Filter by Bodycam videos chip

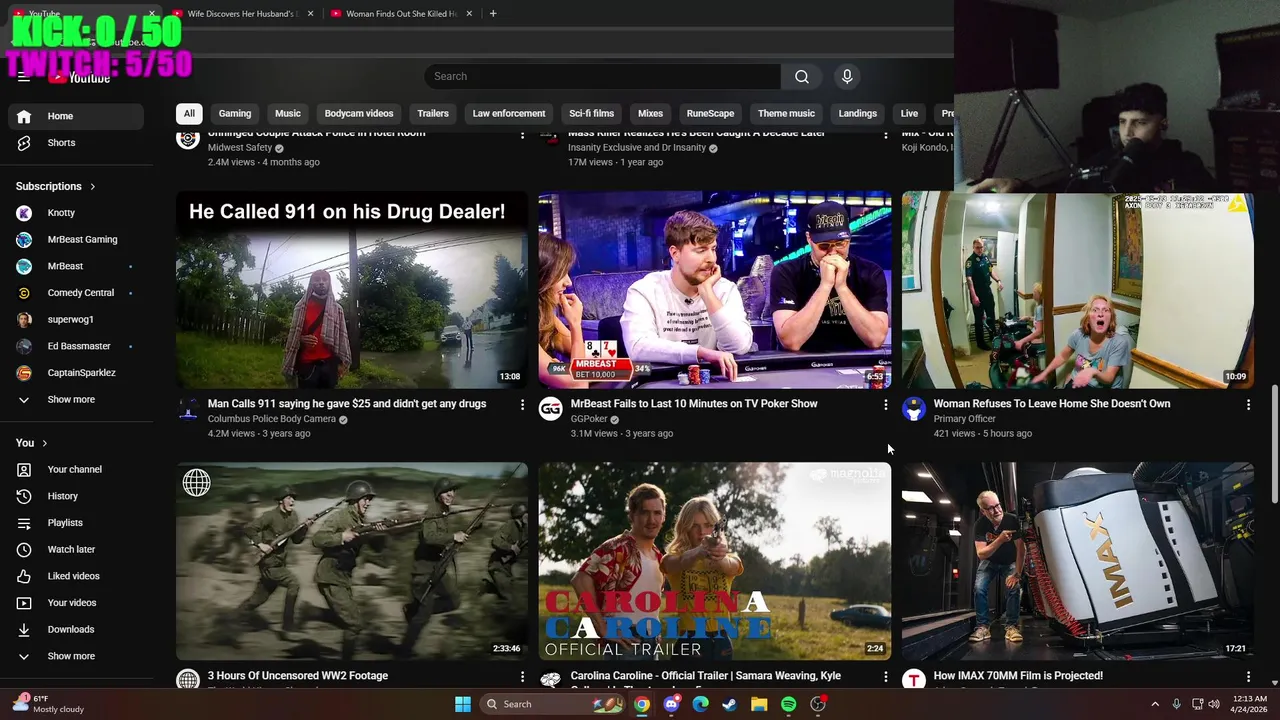click(359, 114)
